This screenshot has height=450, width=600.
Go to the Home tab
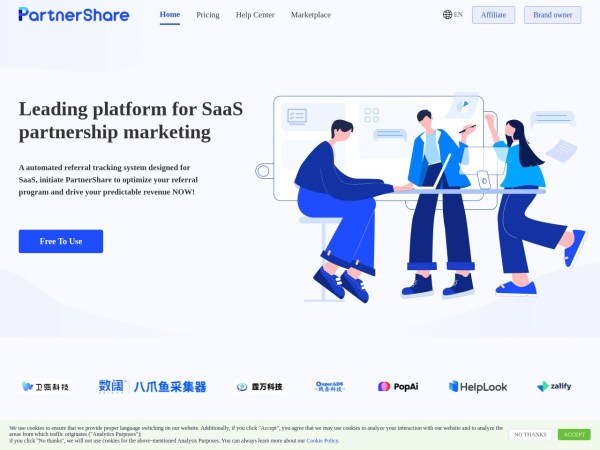[x=170, y=15]
